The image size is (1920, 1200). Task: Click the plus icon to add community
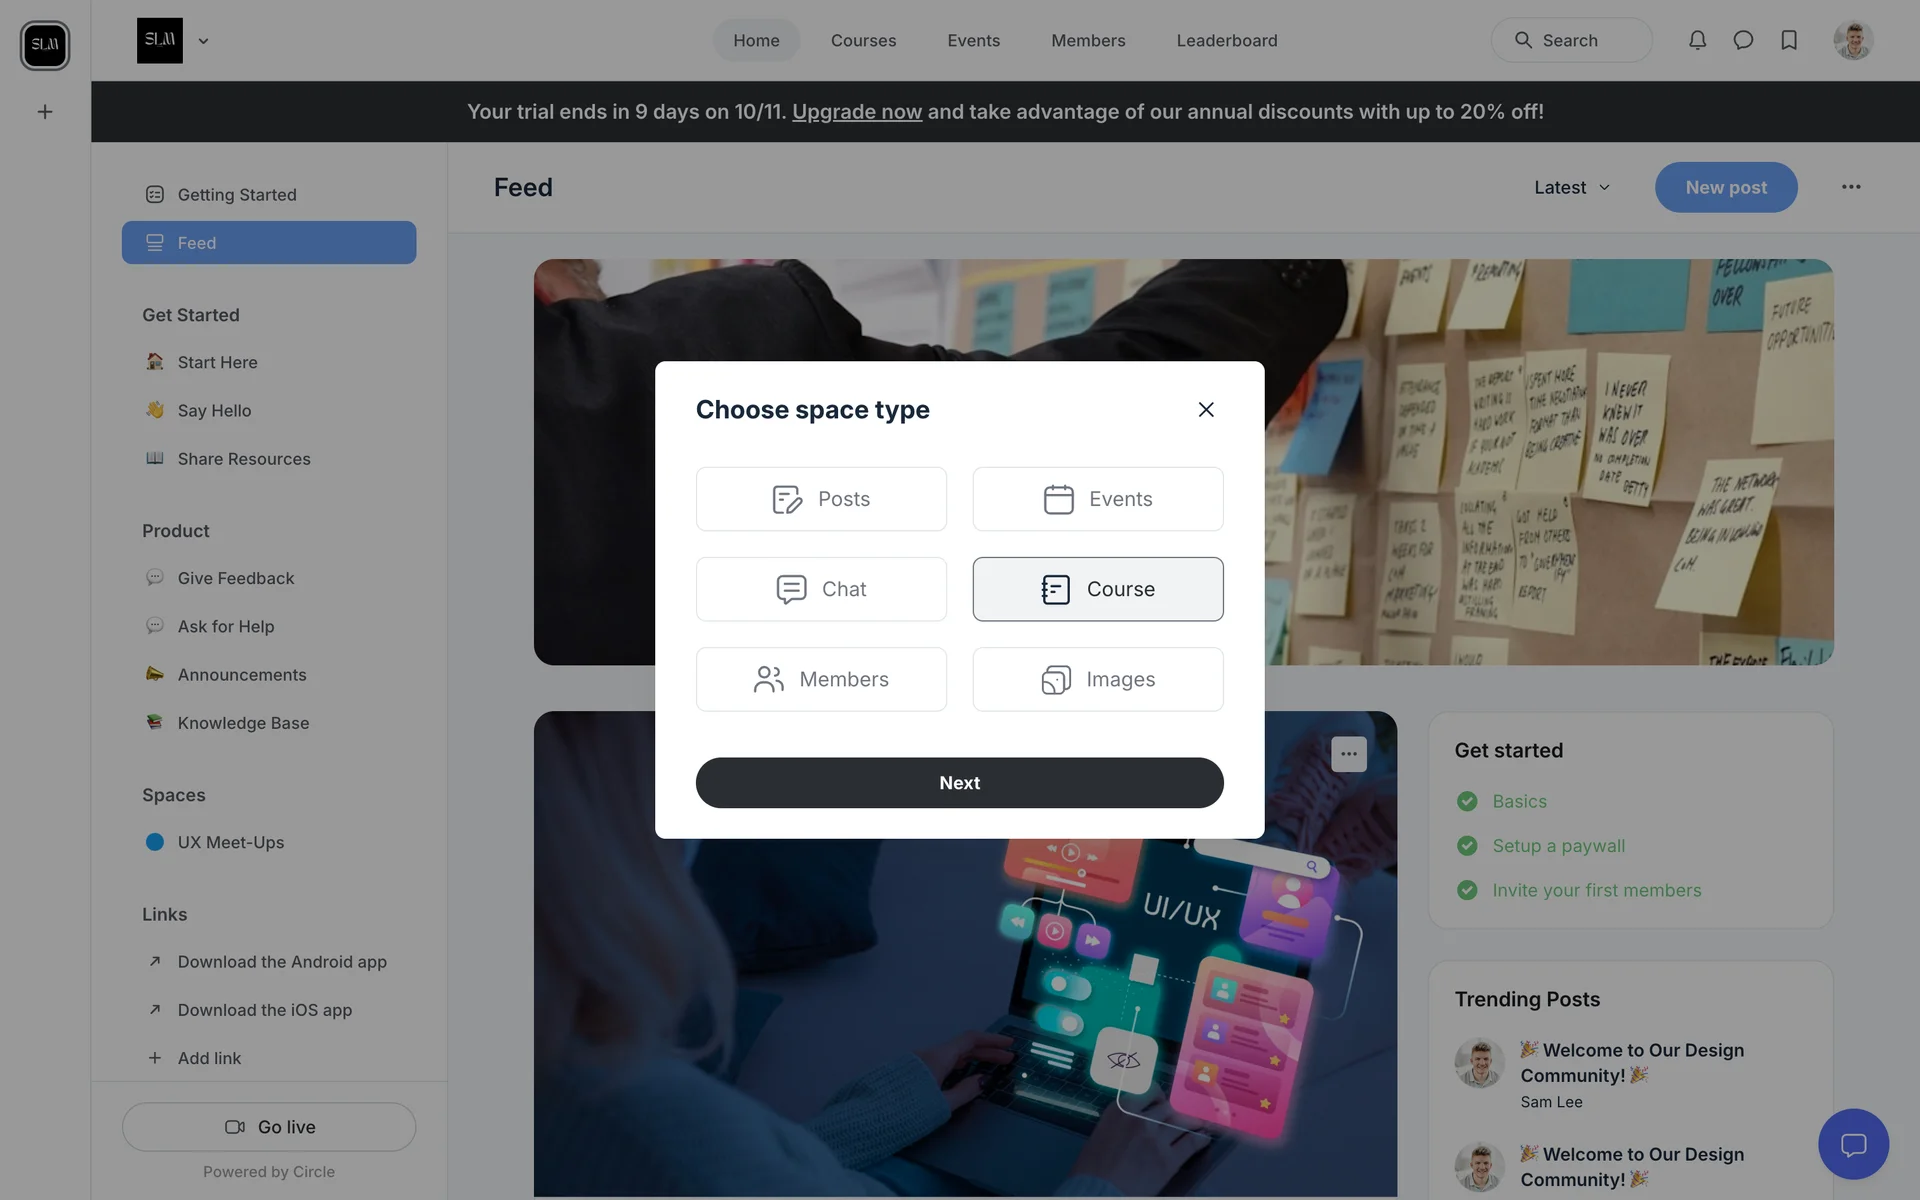45,112
